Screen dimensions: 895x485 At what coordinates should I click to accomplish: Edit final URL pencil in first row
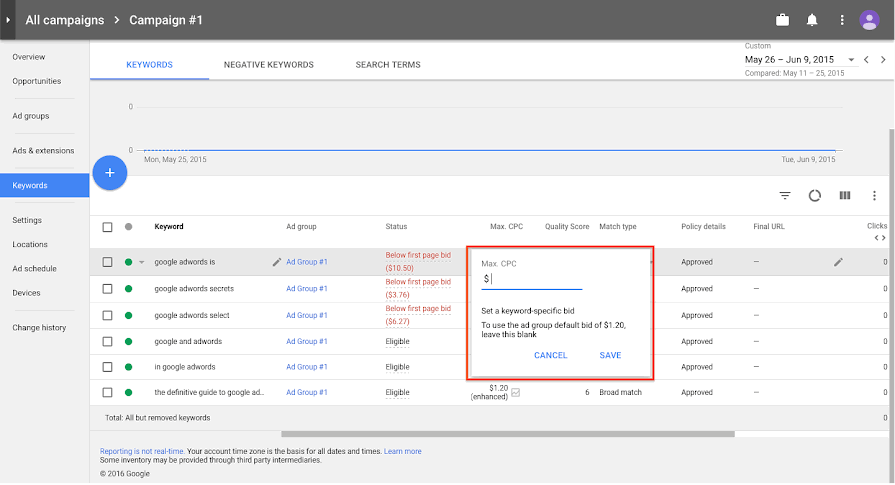[x=838, y=262]
